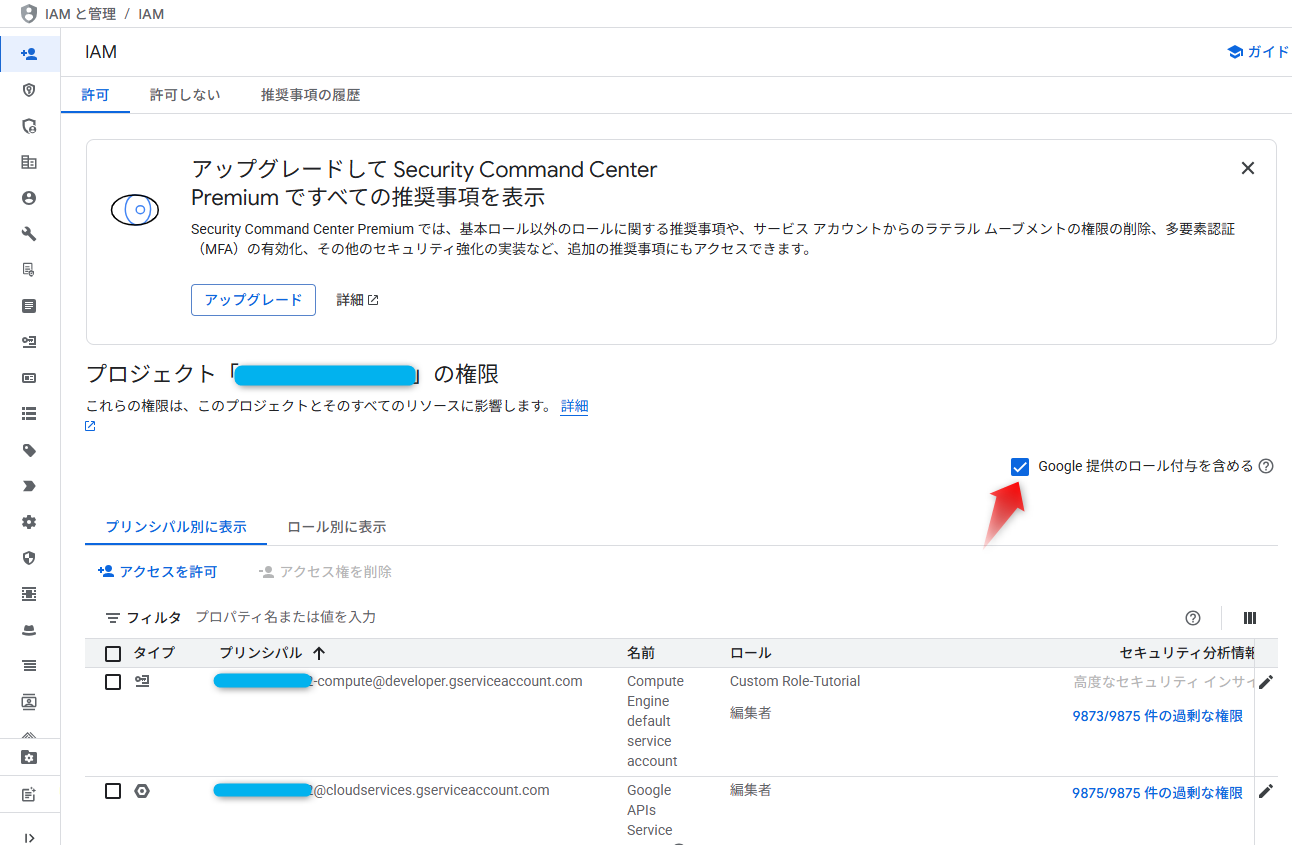Open the 詳細 link under project permissions

[x=574, y=406]
